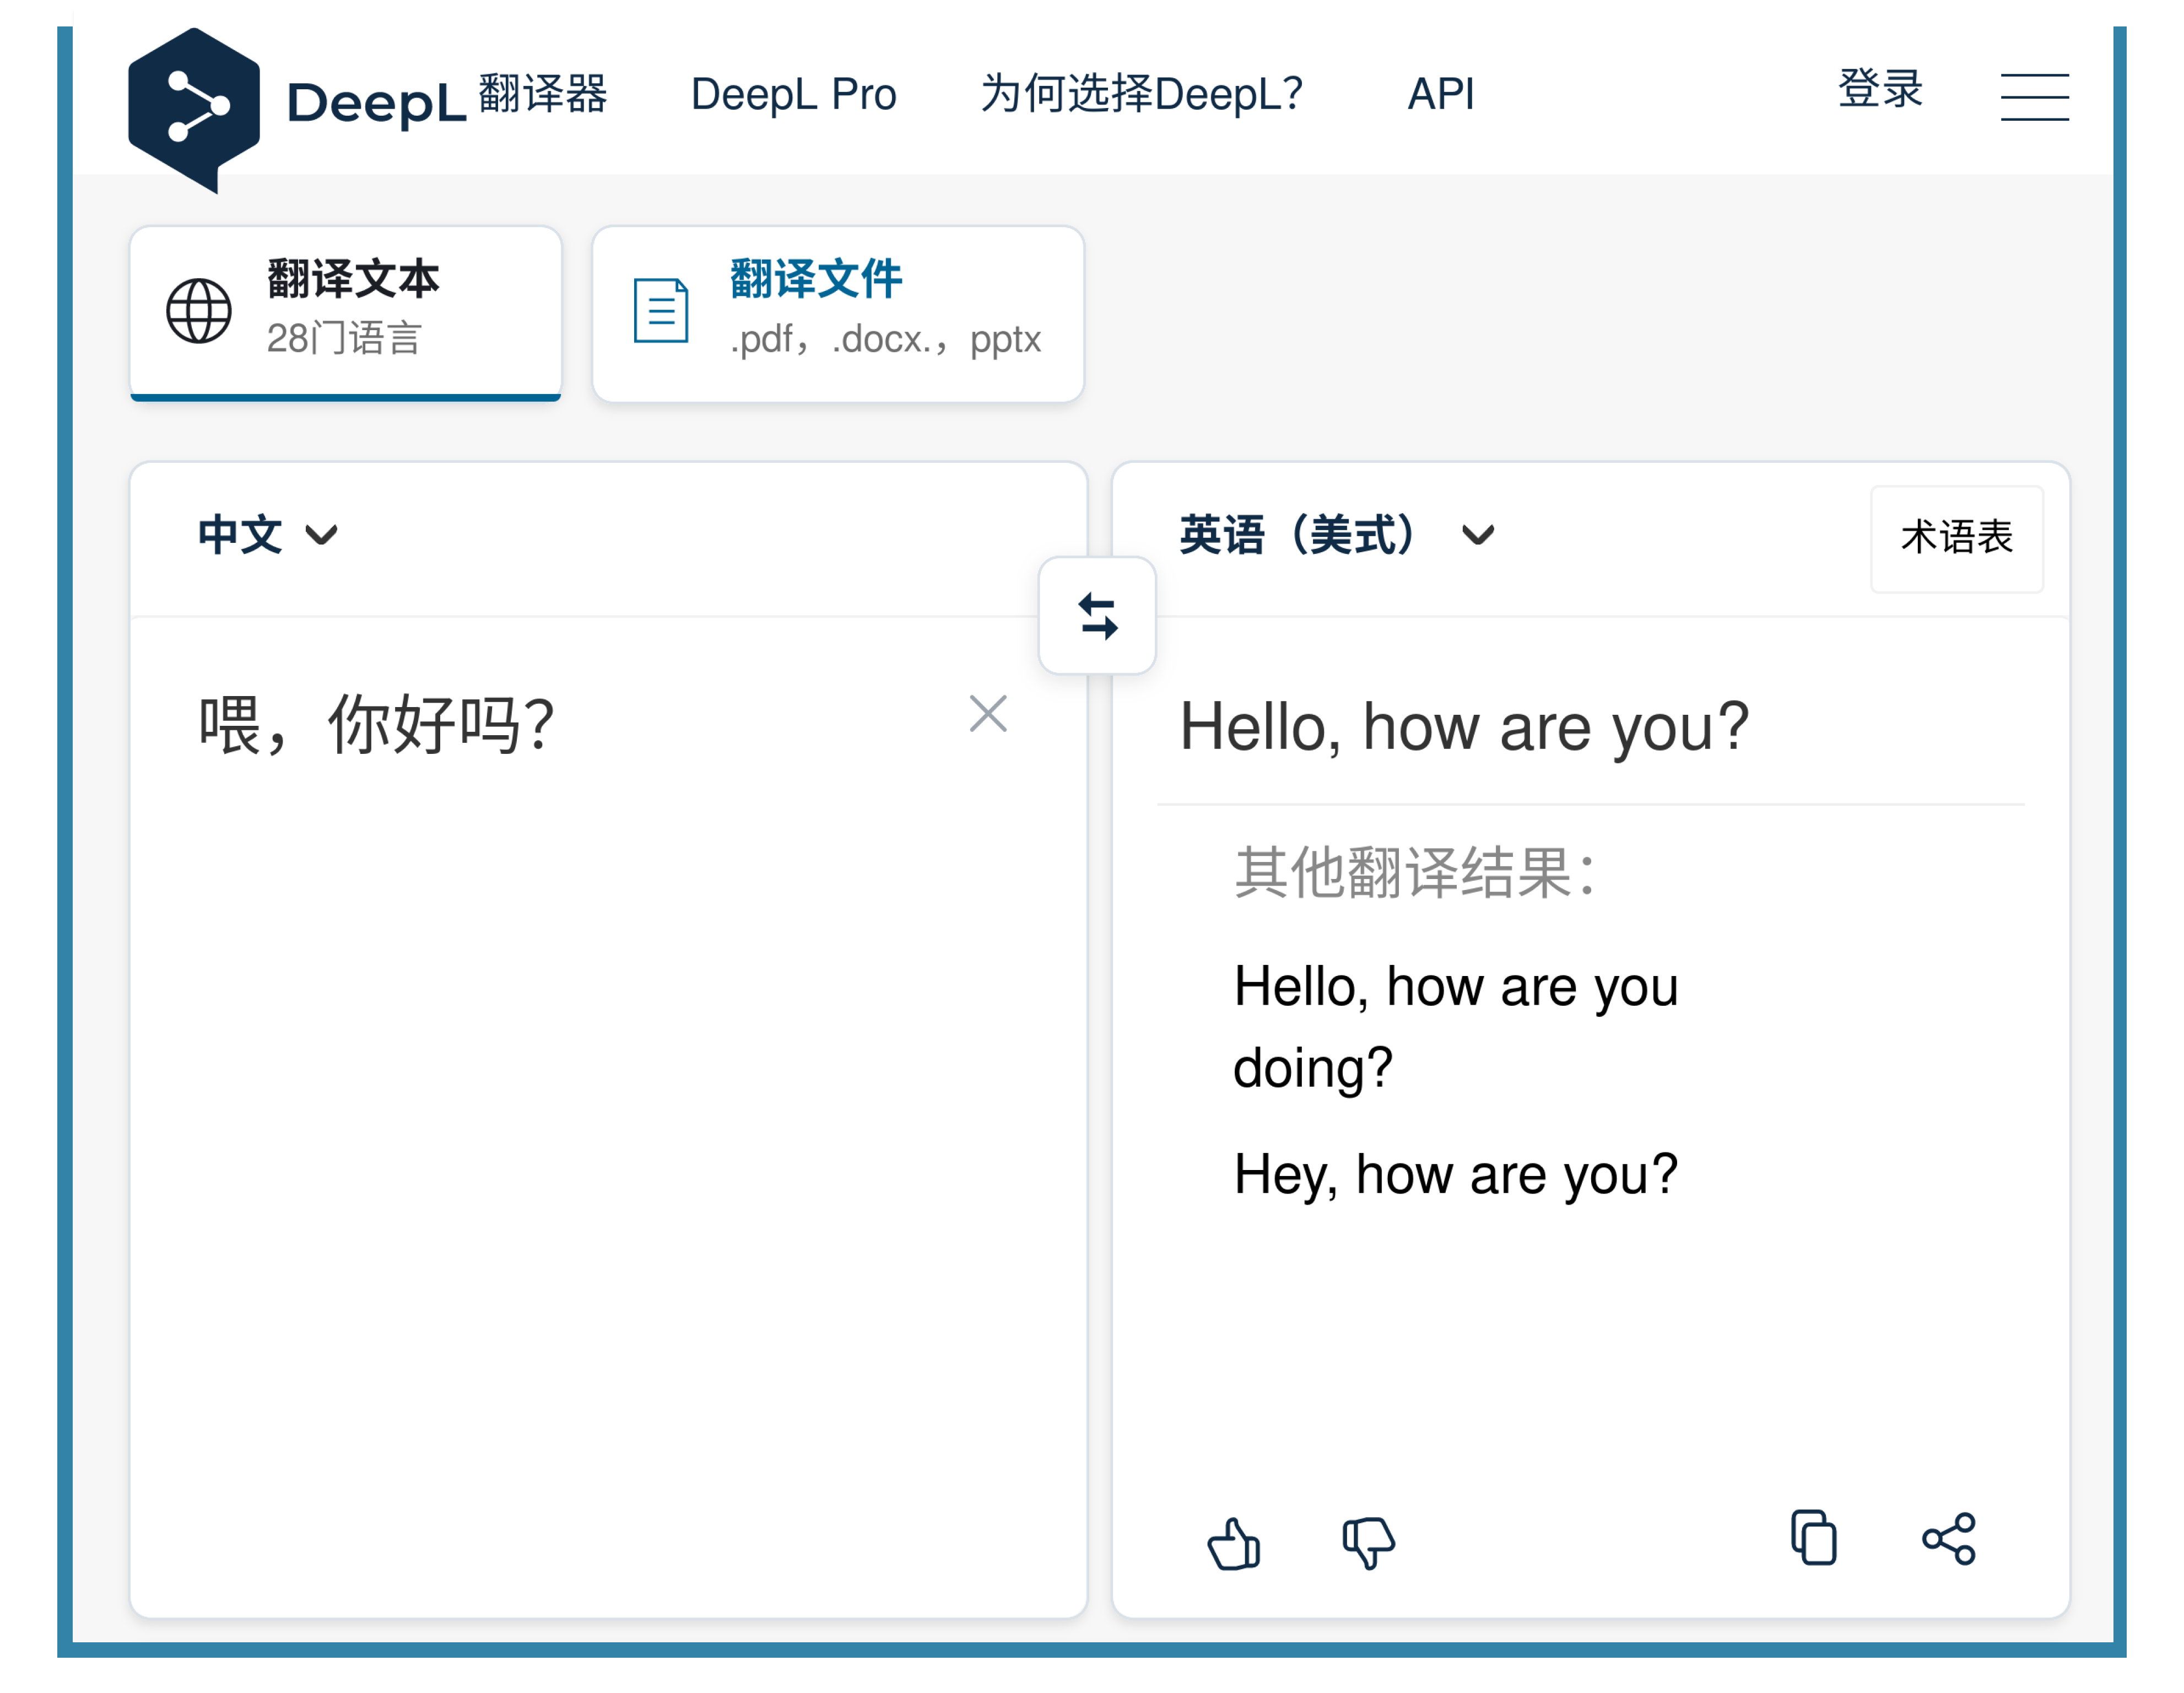Clear the source text with the X
2184x1693 pixels.
tap(988, 713)
